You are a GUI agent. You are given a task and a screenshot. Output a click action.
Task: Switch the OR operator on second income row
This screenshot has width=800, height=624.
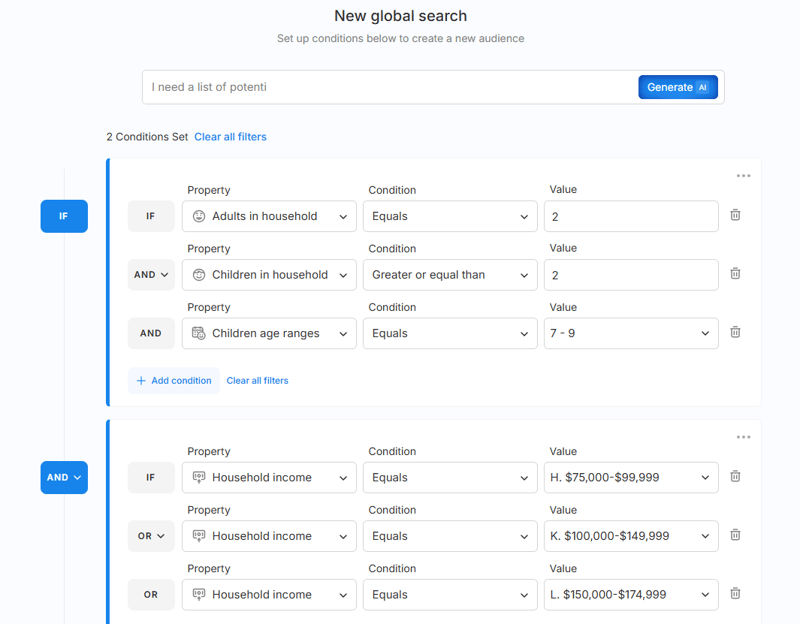click(151, 536)
